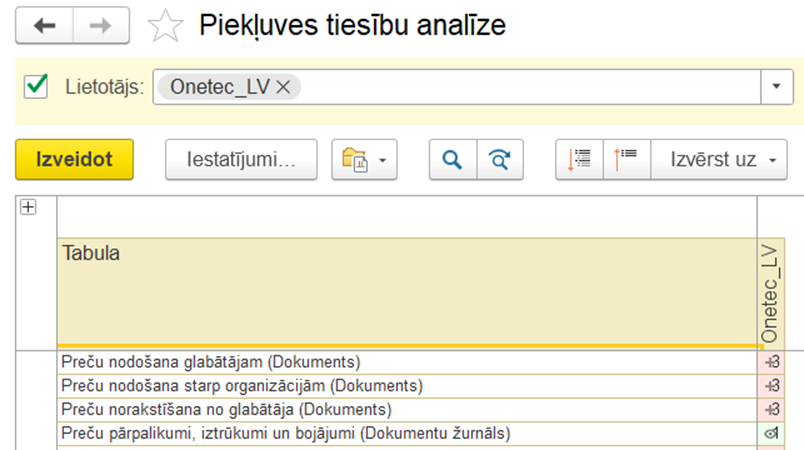Remove the Onetec_LV tag with X

[283, 87]
